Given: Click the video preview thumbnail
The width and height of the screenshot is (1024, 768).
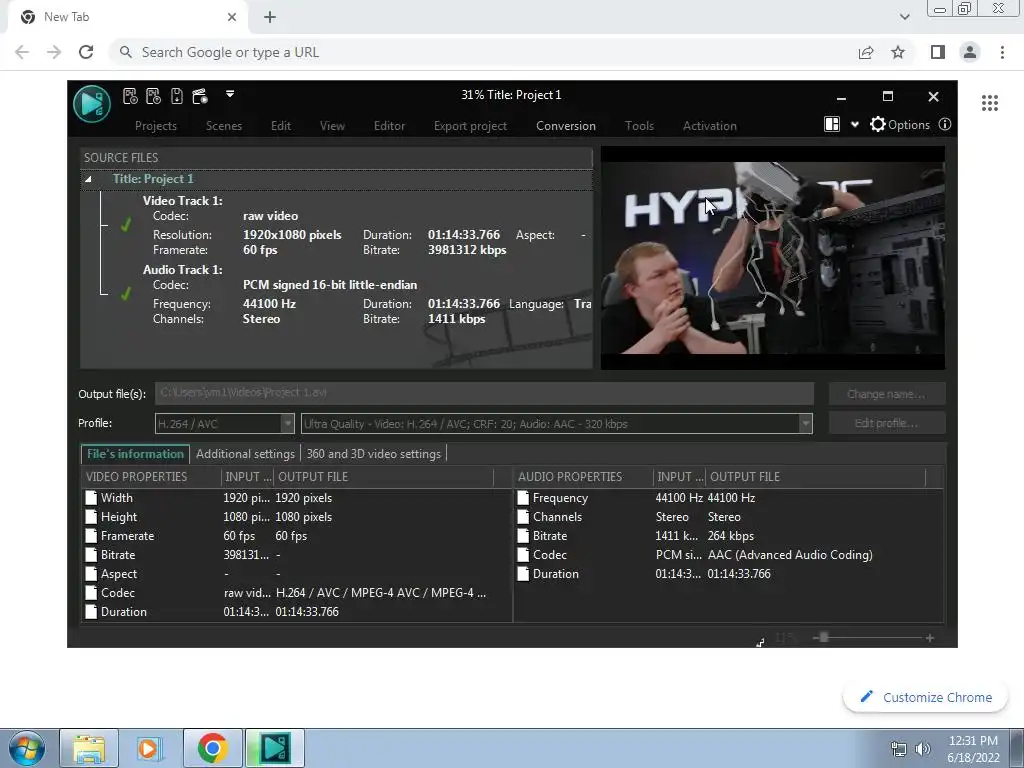Looking at the screenshot, I should (773, 257).
